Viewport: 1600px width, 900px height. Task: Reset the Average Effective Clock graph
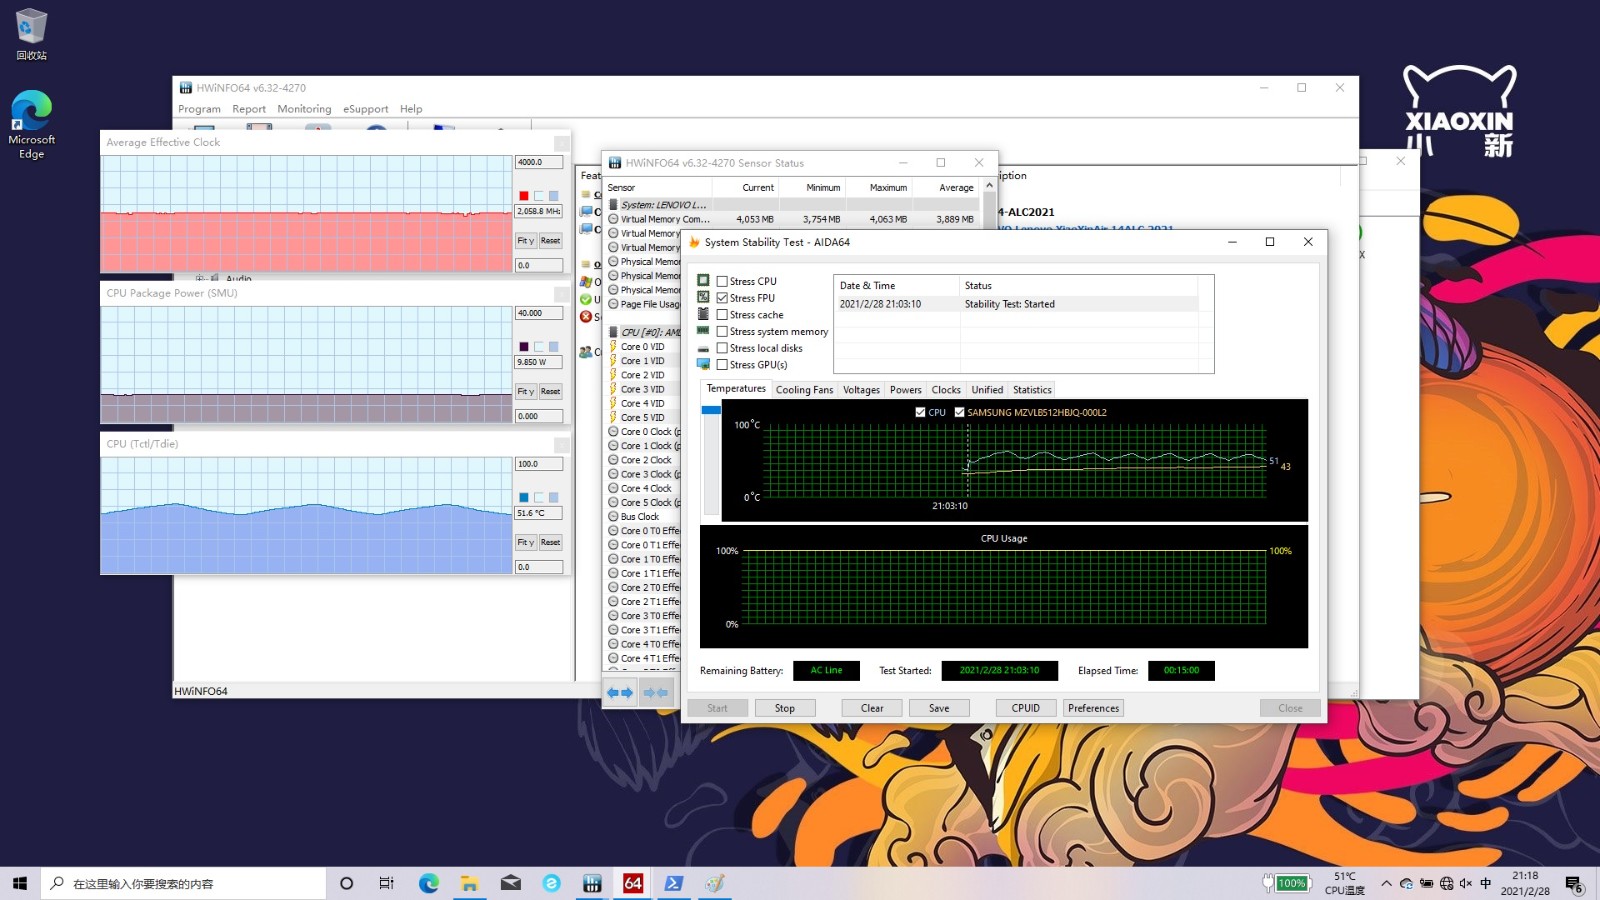550,241
